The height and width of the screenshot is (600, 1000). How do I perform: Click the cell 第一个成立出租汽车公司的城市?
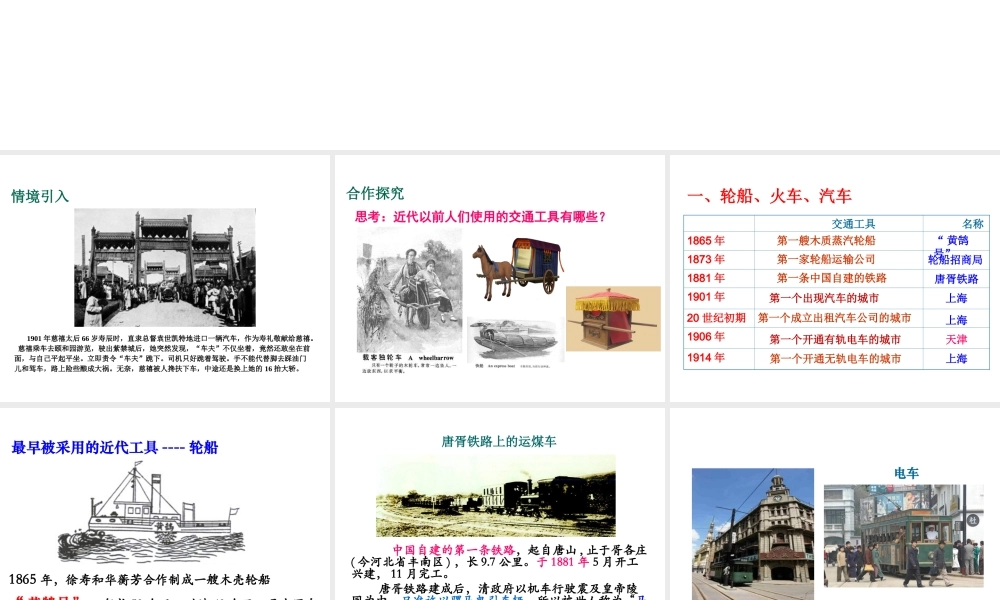(x=835, y=318)
